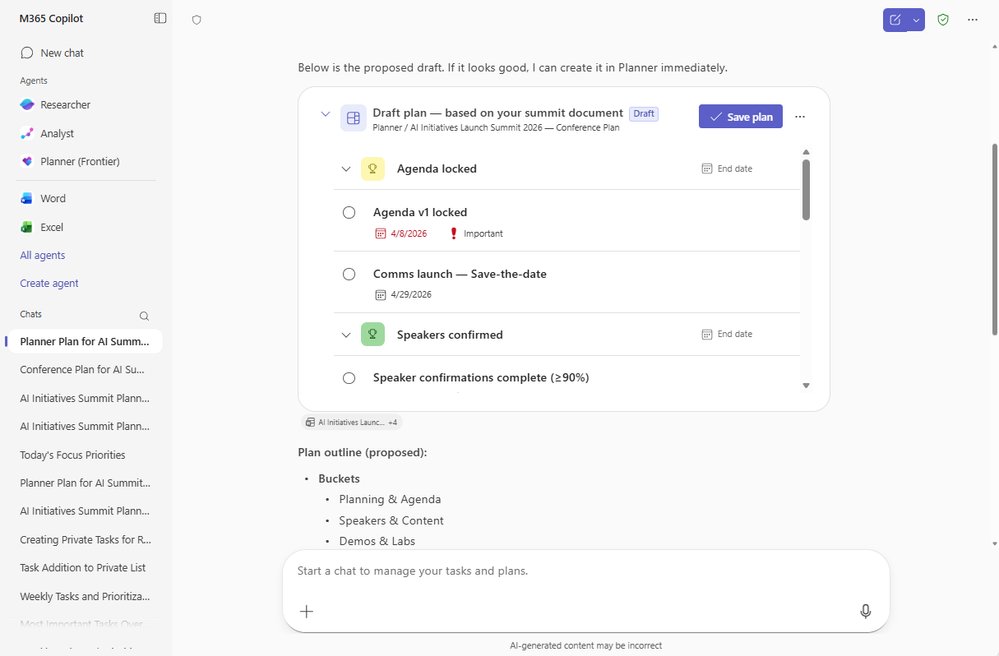The width and height of the screenshot is (999, 656).
Task: Collapse the Agenda locked section
Action: click(345, 168)
